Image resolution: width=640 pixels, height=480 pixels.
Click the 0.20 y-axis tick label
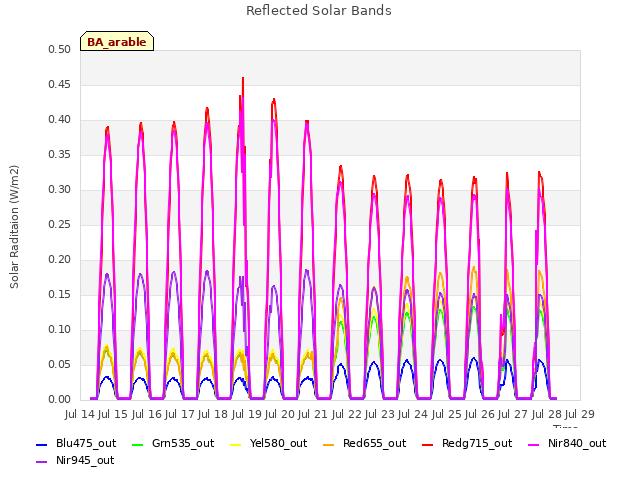60,260
